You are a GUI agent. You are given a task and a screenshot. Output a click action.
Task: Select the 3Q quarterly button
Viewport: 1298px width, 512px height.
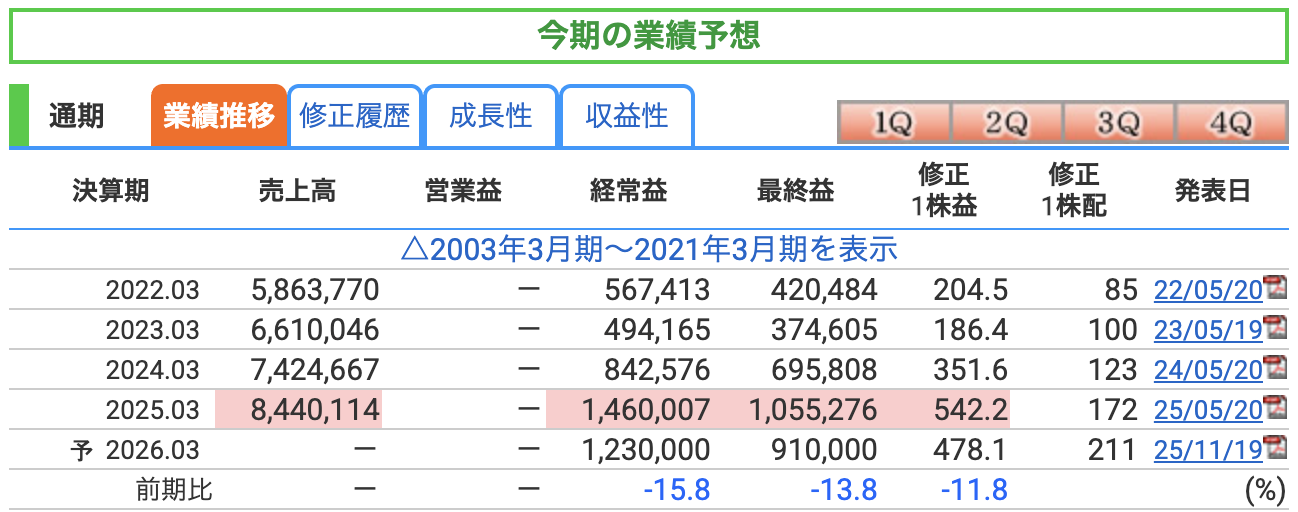tap(1118, 124)
